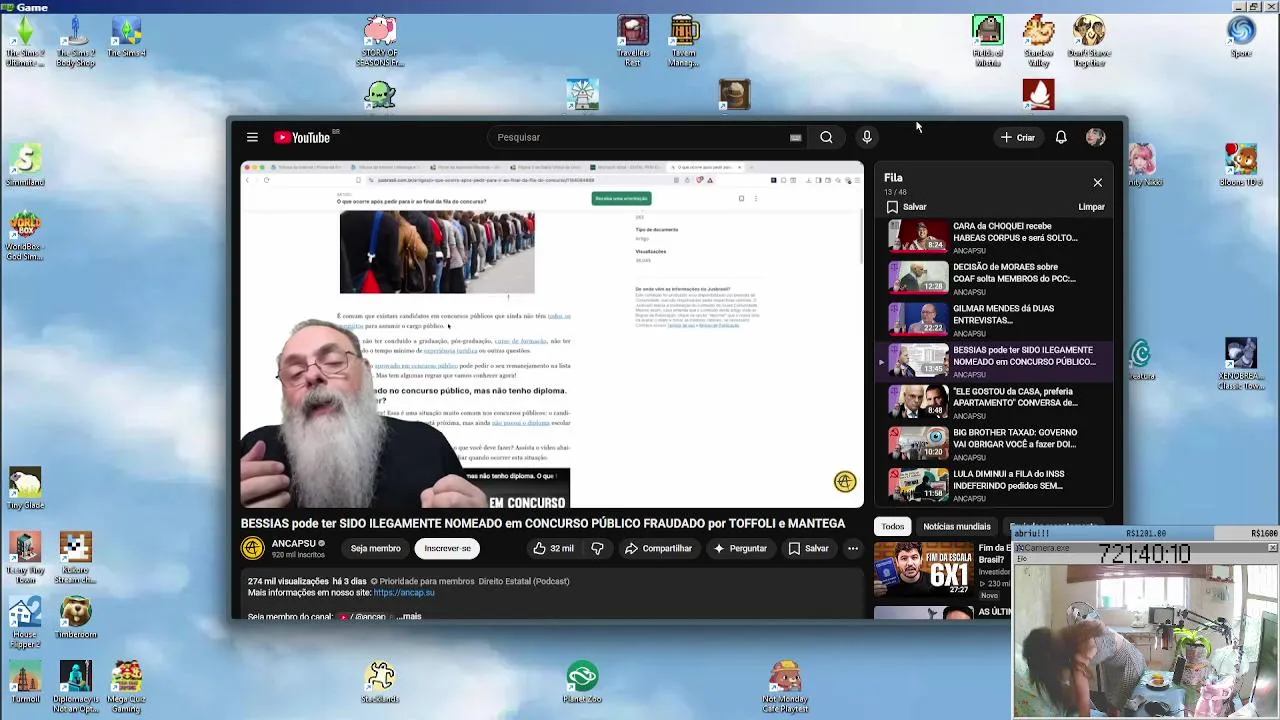Open Spore desktop shortcut
Screen dimensions: 1280x720
pyautogui.click(x=1241, y=38)
